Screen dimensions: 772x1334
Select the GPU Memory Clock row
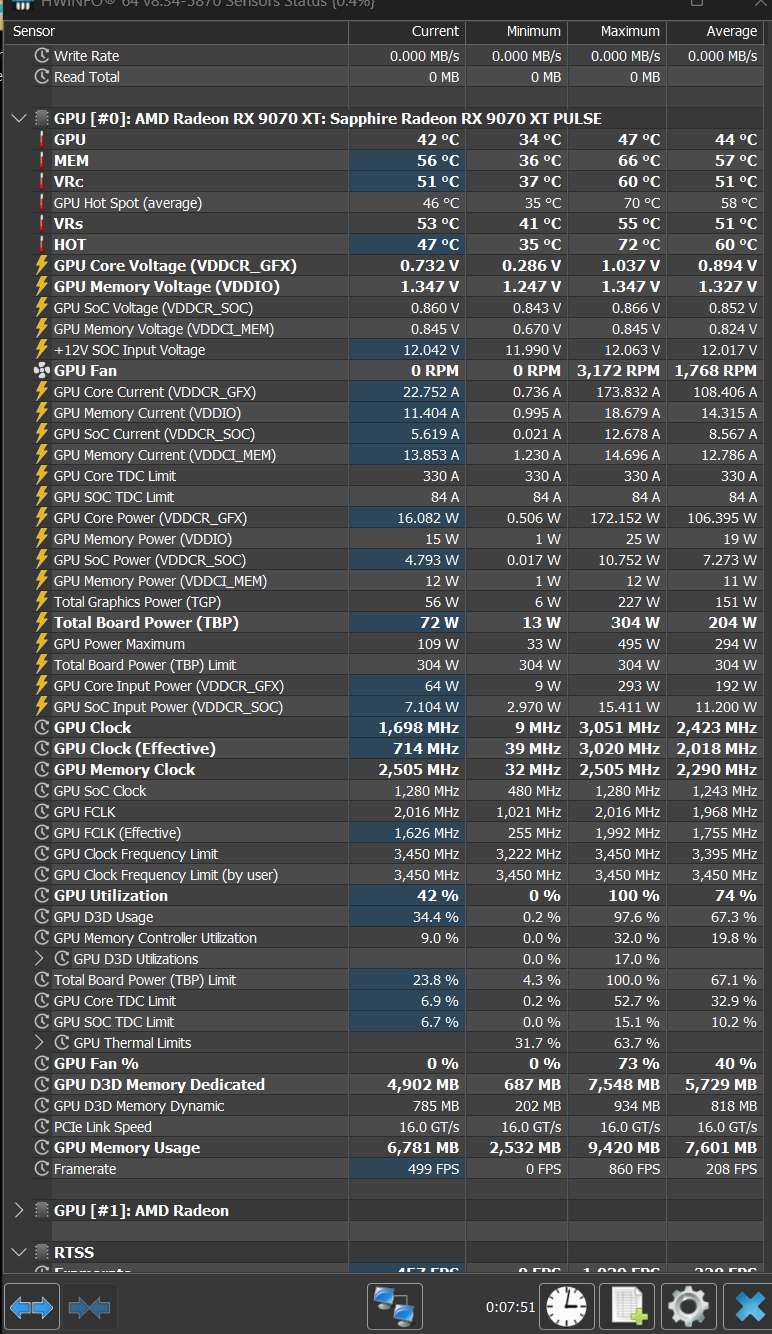(x=386, y=770)
